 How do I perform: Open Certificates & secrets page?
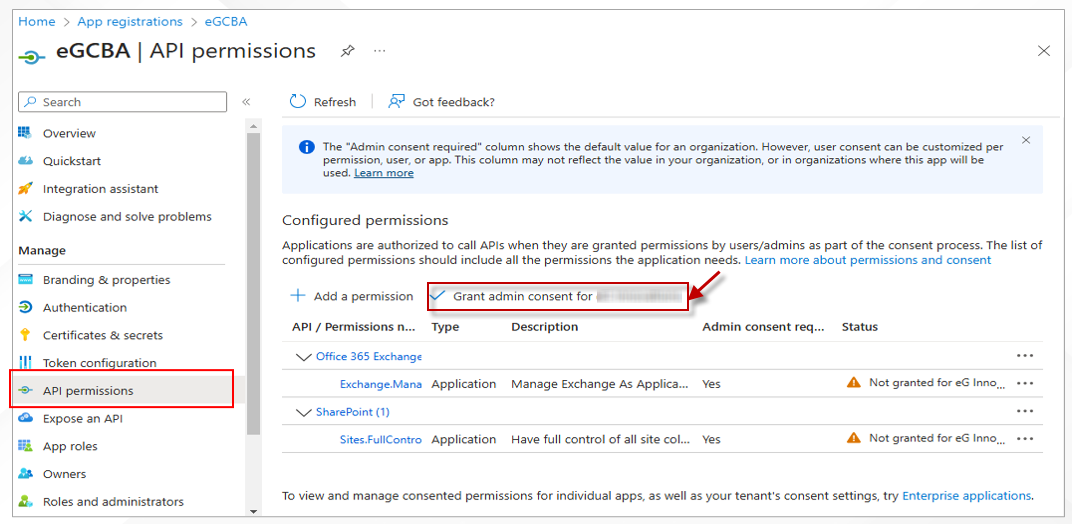tap(103, 335)
